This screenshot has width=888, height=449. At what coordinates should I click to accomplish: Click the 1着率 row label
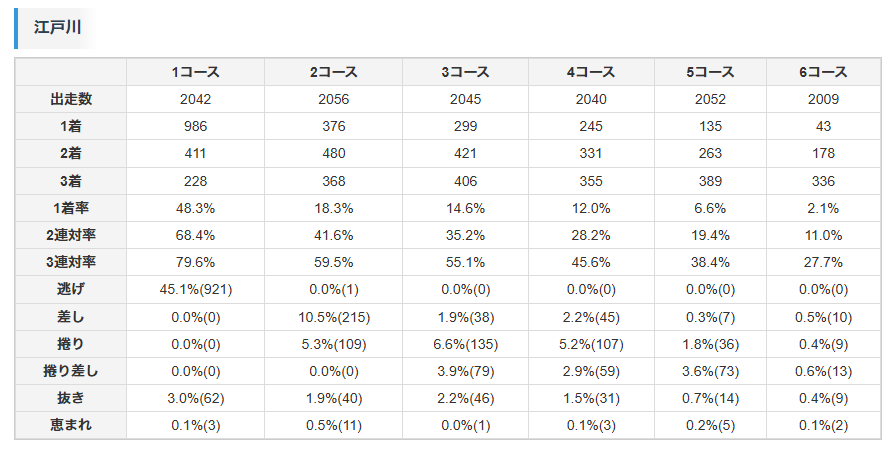(71, 208)
